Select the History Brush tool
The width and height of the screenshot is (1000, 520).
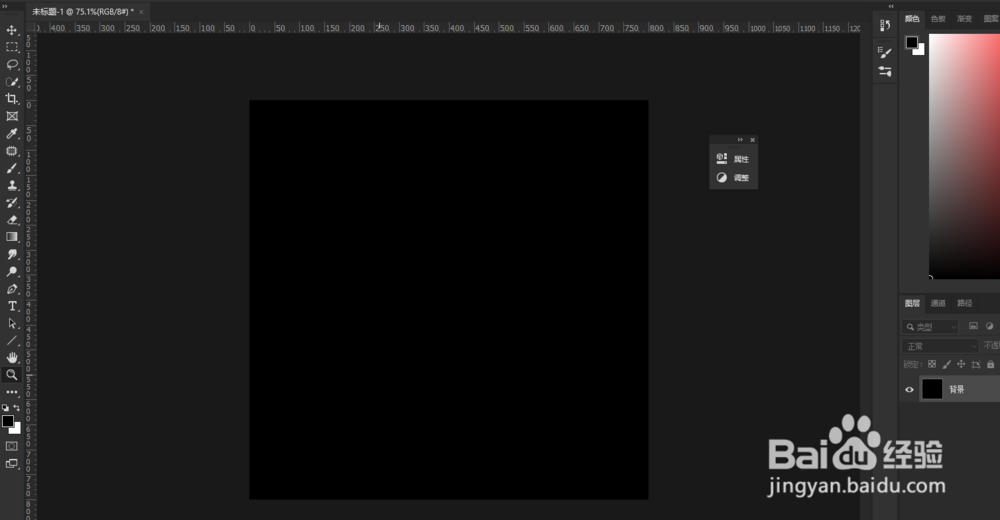coord(11,203)
